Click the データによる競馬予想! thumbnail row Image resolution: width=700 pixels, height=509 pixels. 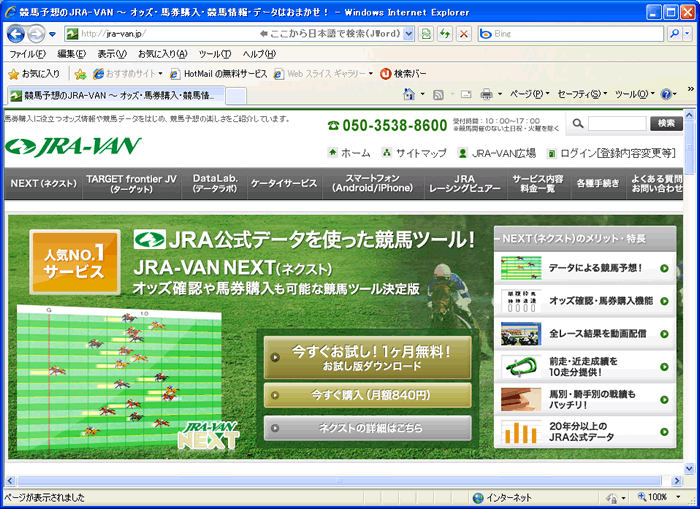585,268
